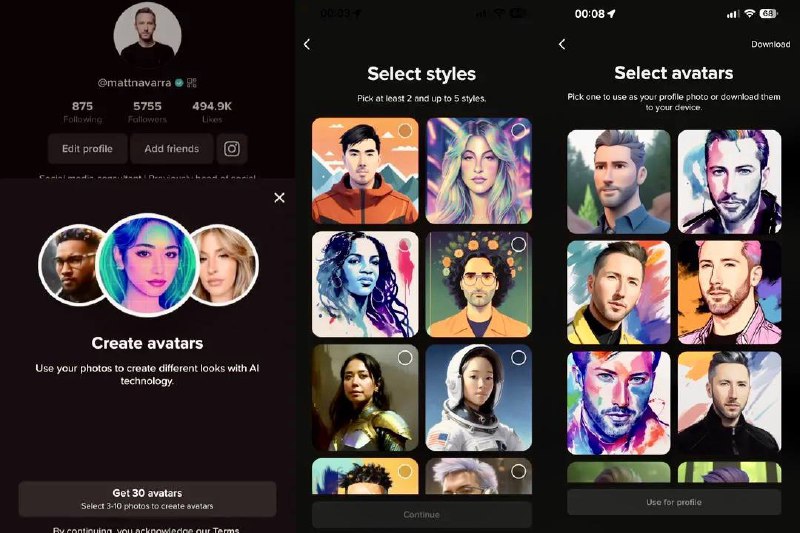Tap Get 30 avatars button
This screenshot has width=800, height=533.
coord(147,499)
